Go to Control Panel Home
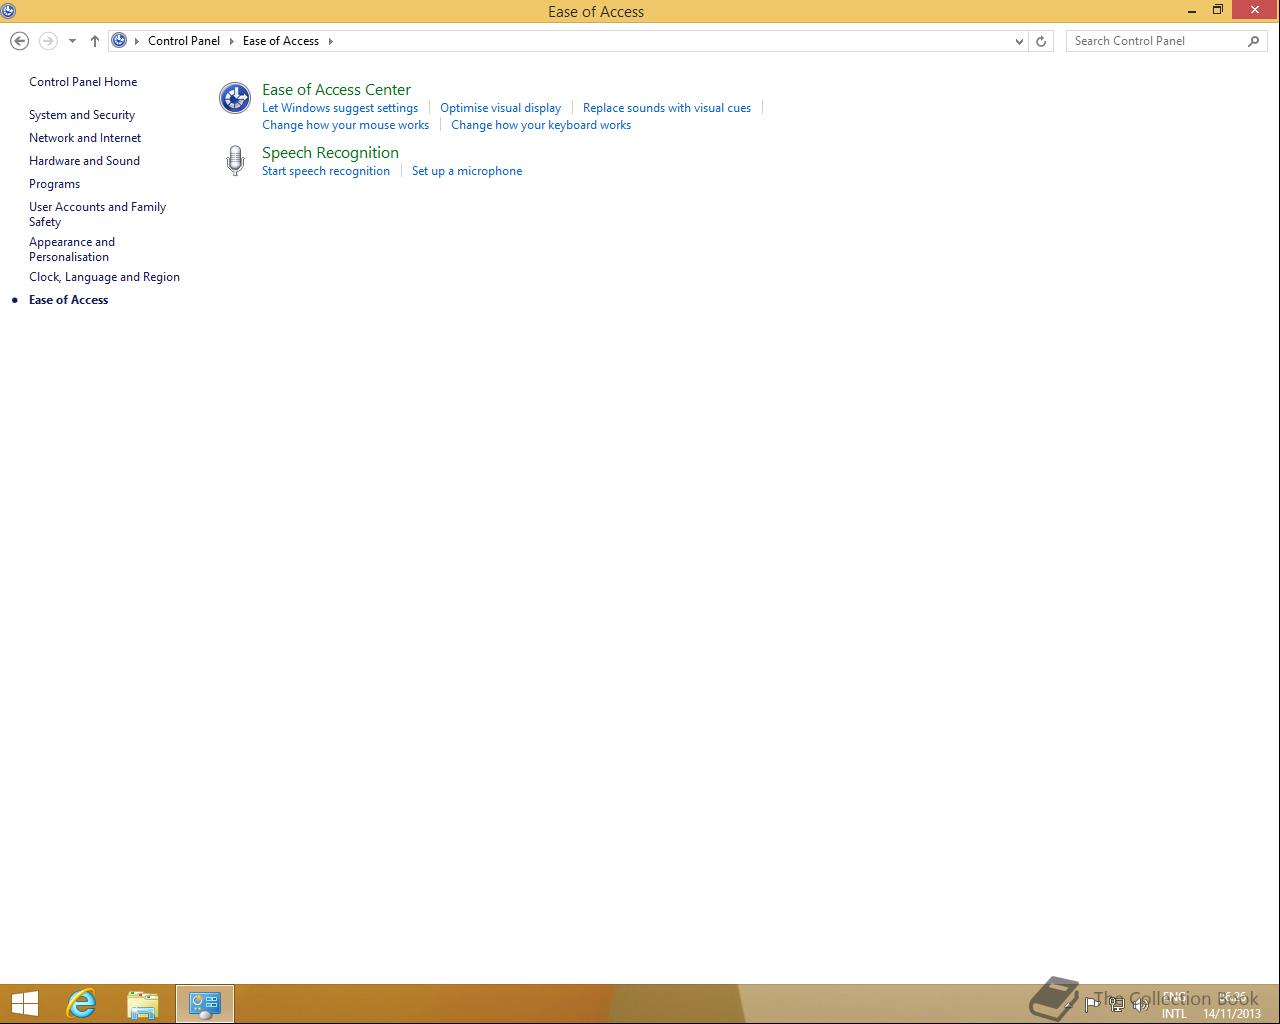This screenshot has width=1280, height=1024. pyautogui.click(x=83, y=82)
